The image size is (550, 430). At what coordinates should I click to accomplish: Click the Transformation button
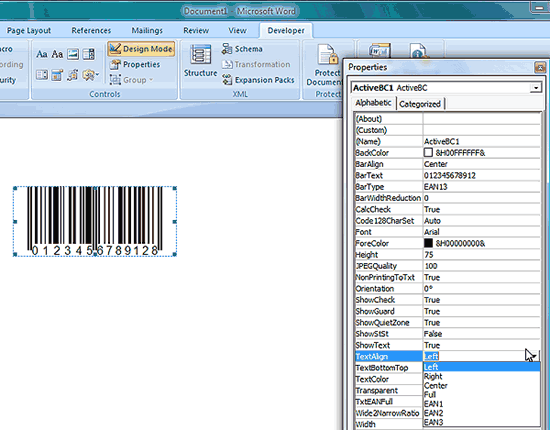[256, 65]
